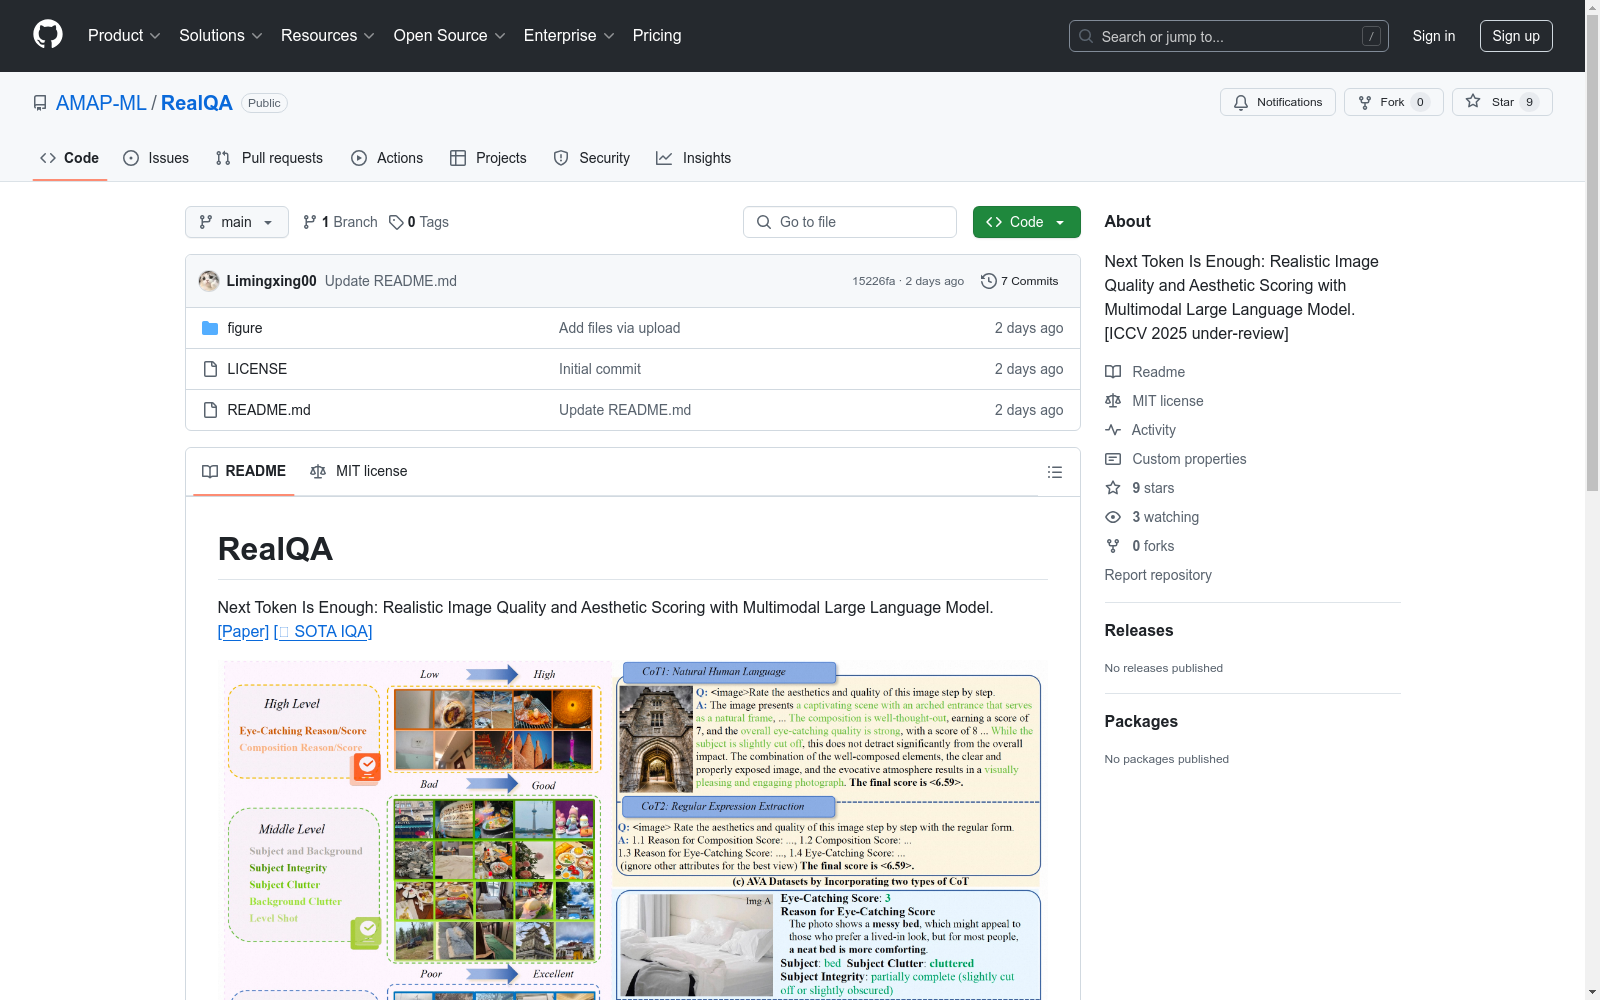Click the figure folder icon

210,328
